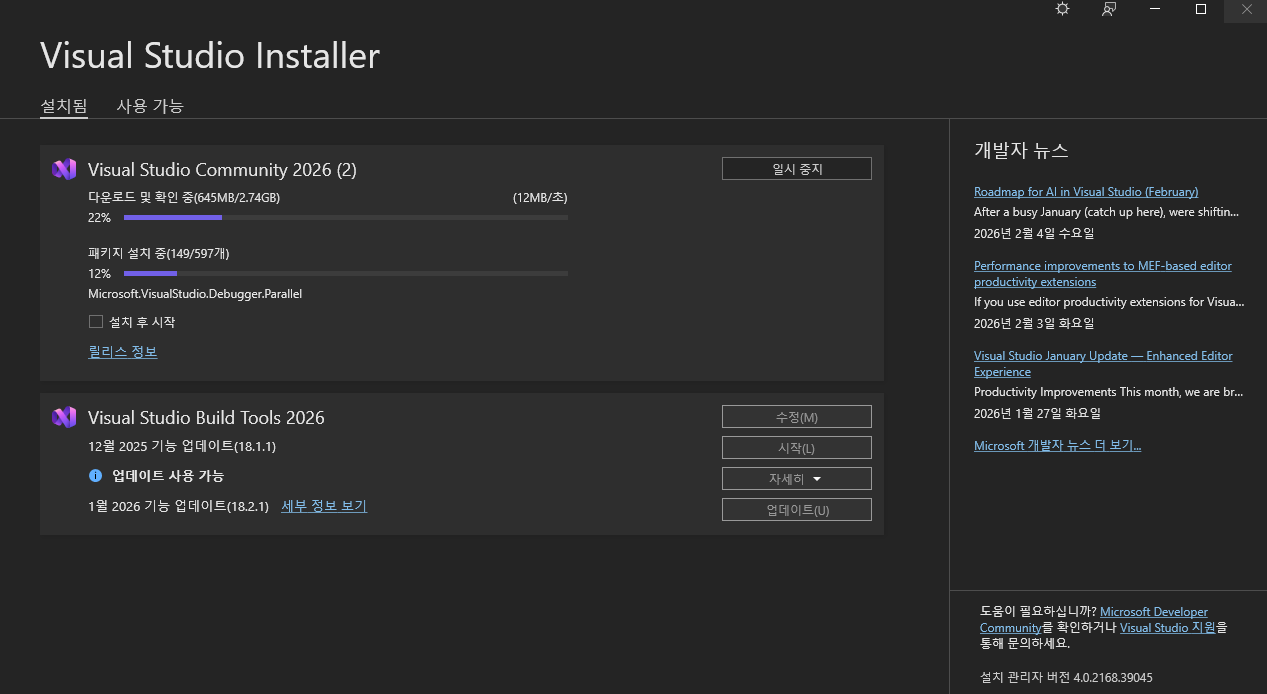1267x694 pixels.
Task: Close the Visual Studio Installer window
Action: 1246,9
